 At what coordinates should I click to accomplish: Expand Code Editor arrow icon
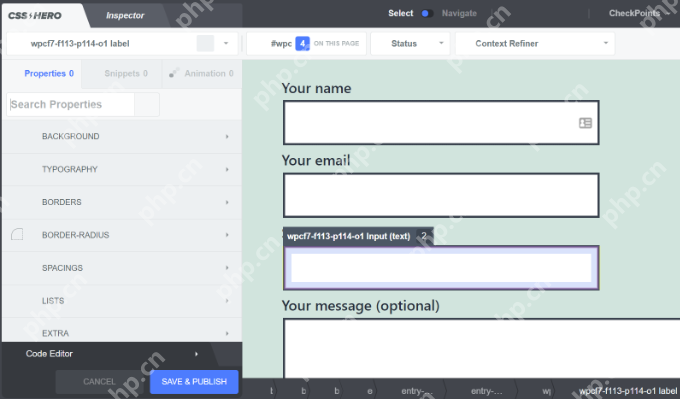pos(196,354)
